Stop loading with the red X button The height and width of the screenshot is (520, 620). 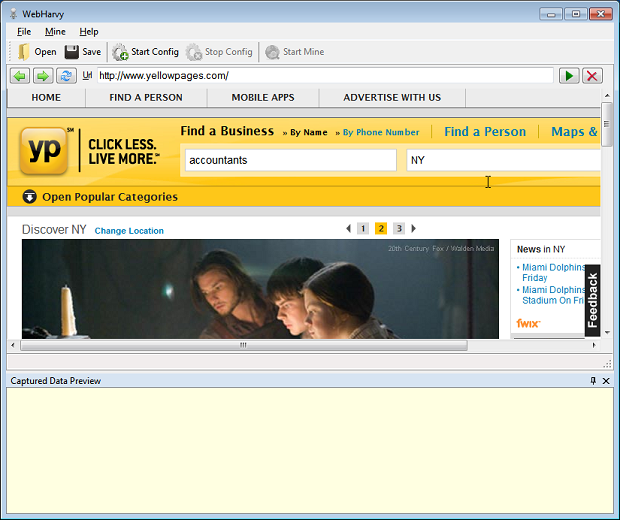click(592, 76)
